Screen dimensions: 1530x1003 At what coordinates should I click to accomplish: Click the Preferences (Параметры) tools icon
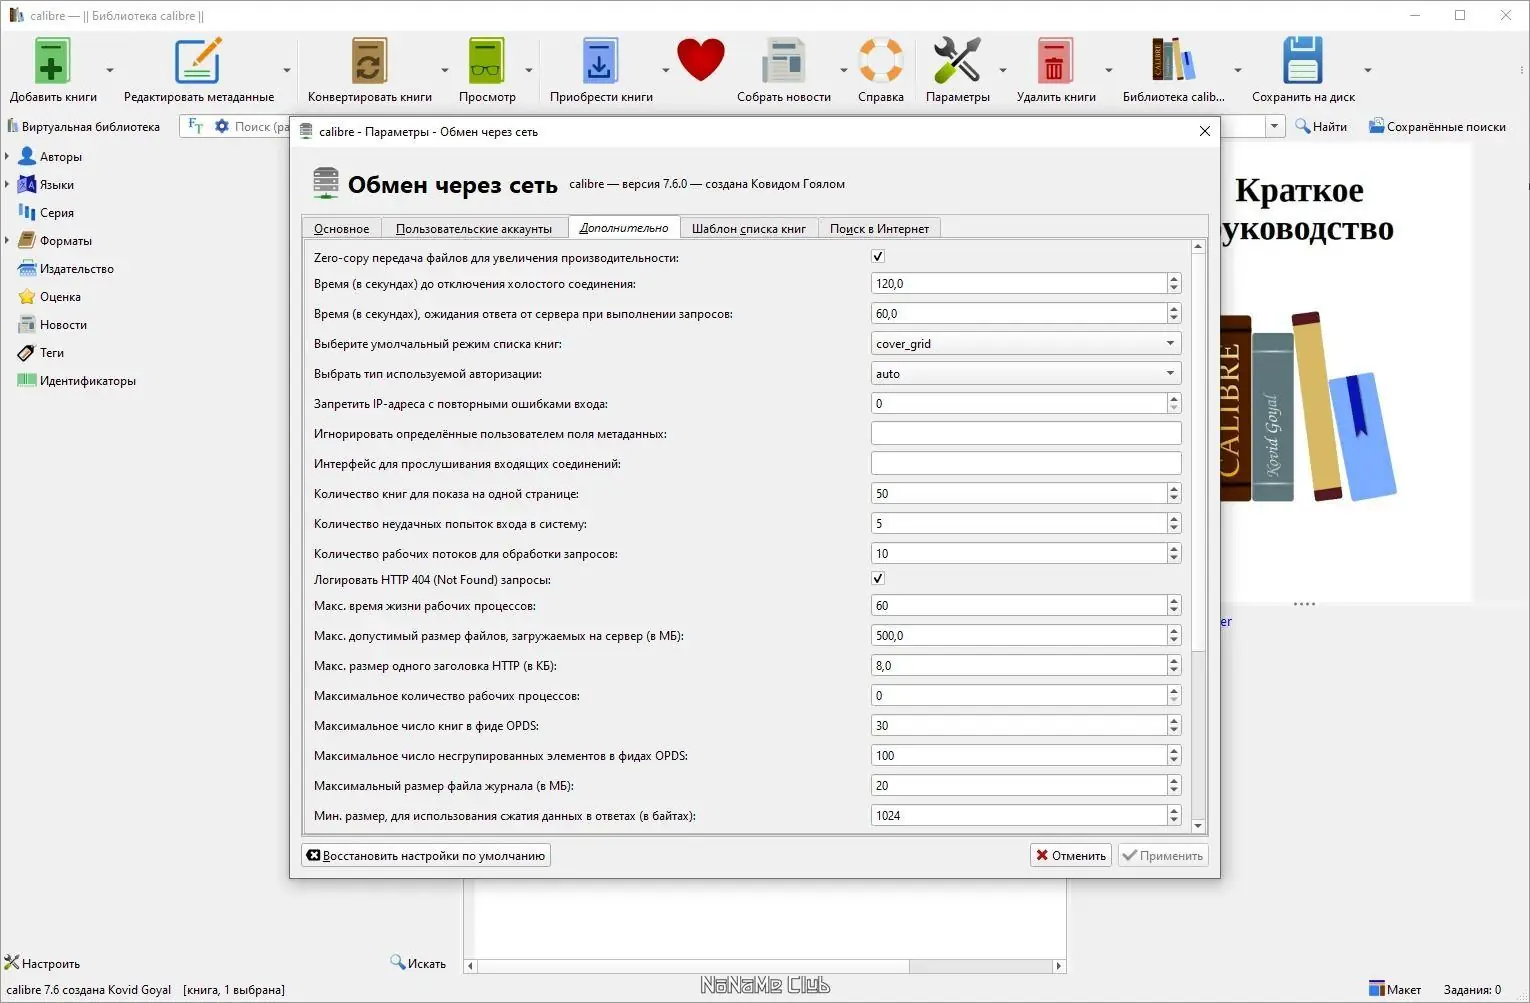point(957,61)
